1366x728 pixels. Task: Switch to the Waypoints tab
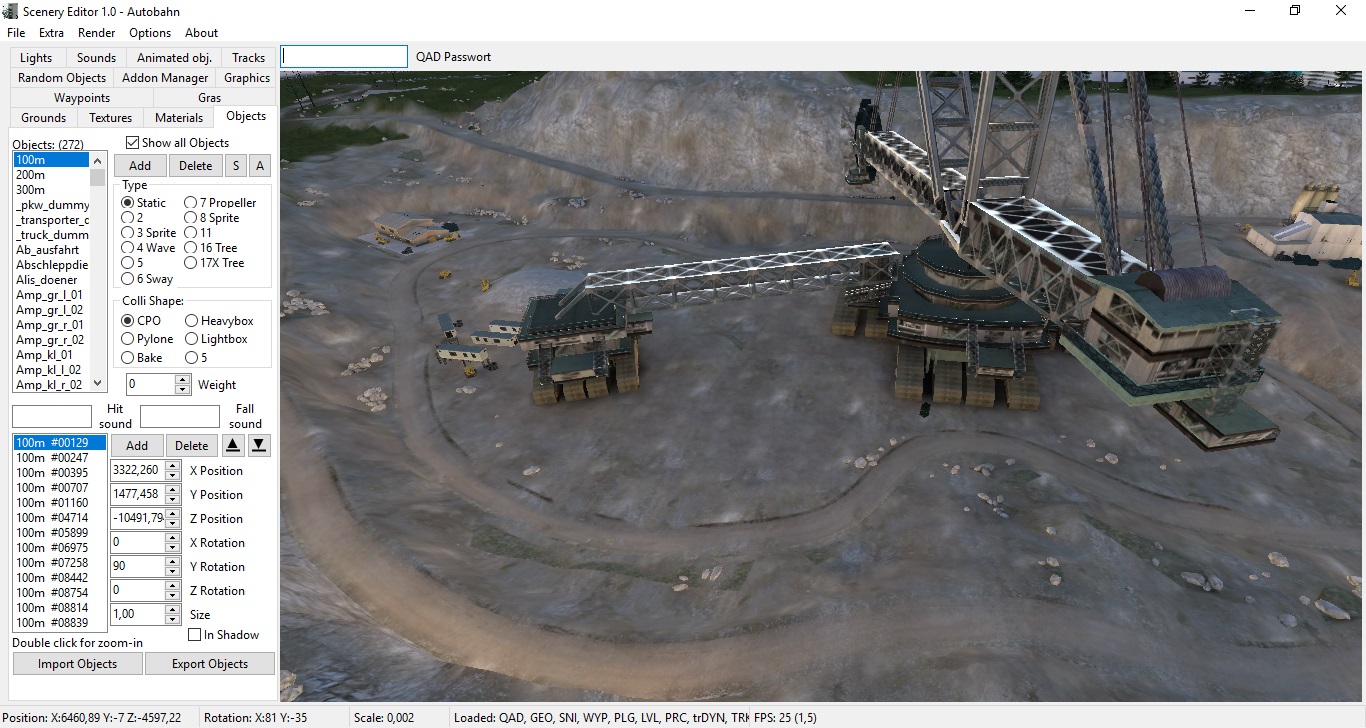pos(82,98)
